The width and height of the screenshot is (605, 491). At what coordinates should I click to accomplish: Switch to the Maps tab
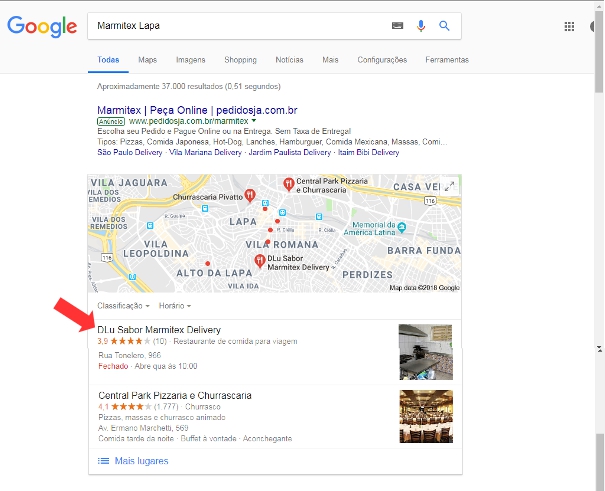tap(147, 60)
